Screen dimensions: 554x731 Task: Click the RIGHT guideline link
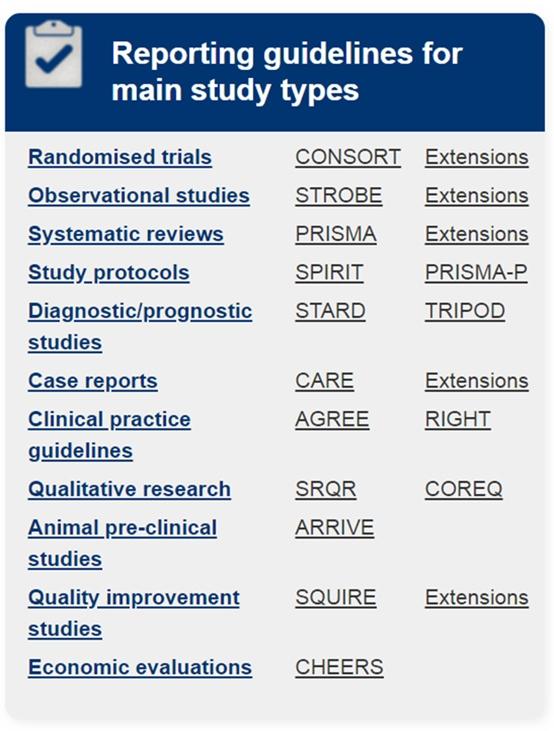pyautogui.click(x=457, y=420)
